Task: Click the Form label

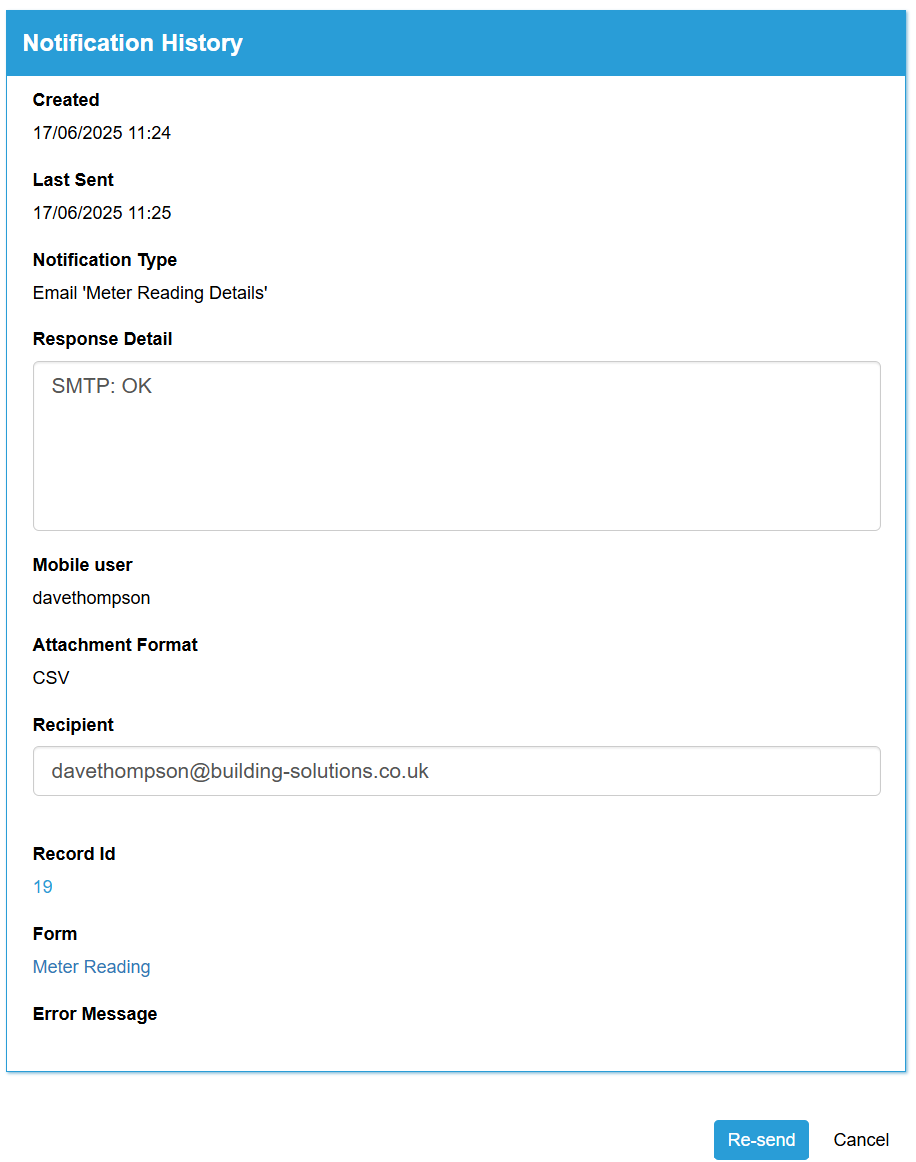Action: (x=55, y=934)
